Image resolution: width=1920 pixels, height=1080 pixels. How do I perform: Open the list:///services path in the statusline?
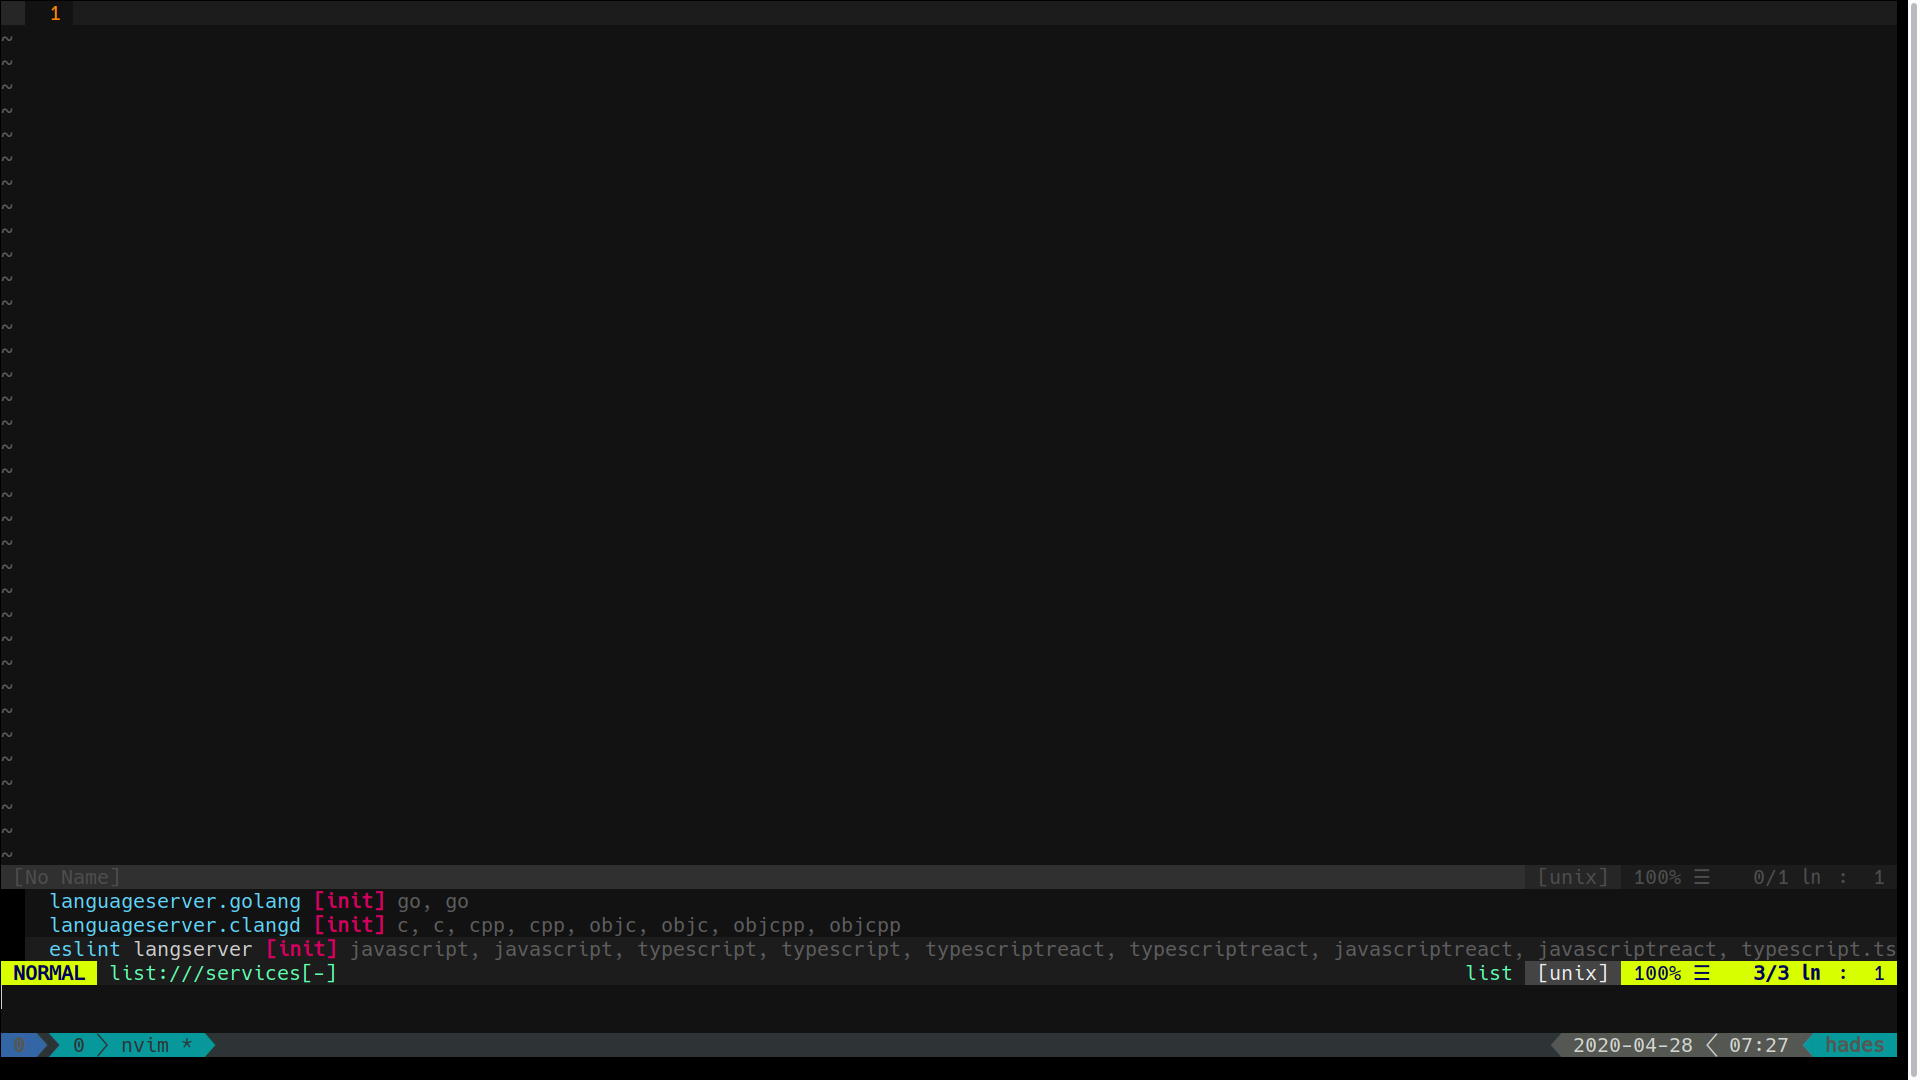[x=208, y=972]
